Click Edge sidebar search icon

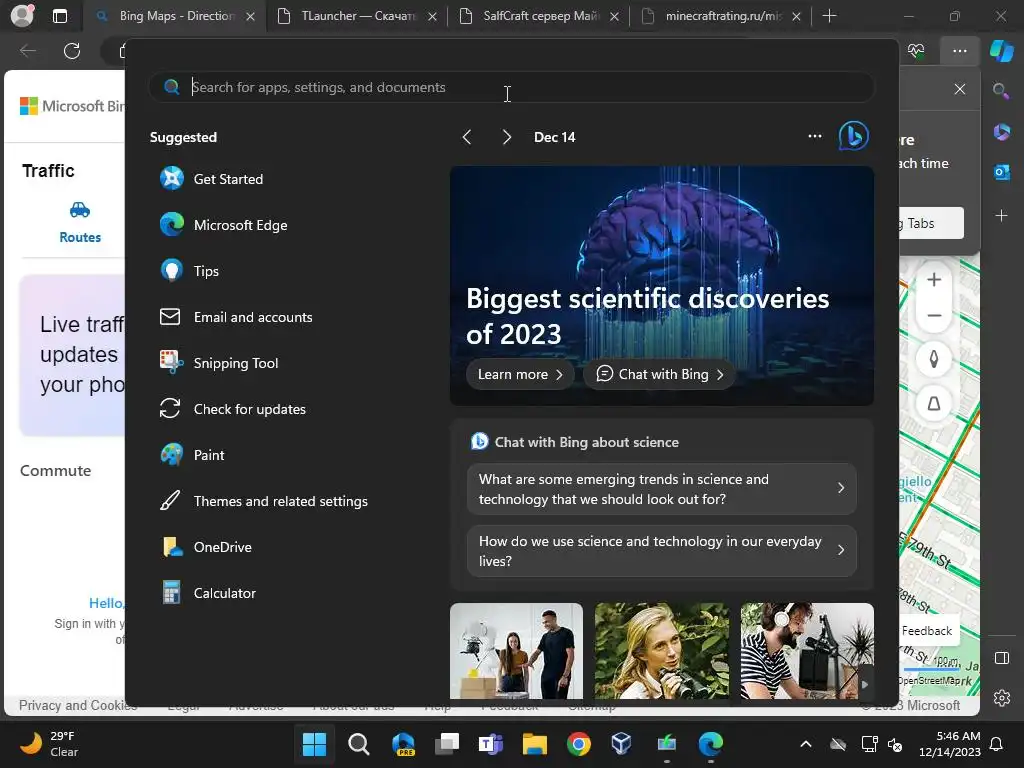[x=1002, y=90]
